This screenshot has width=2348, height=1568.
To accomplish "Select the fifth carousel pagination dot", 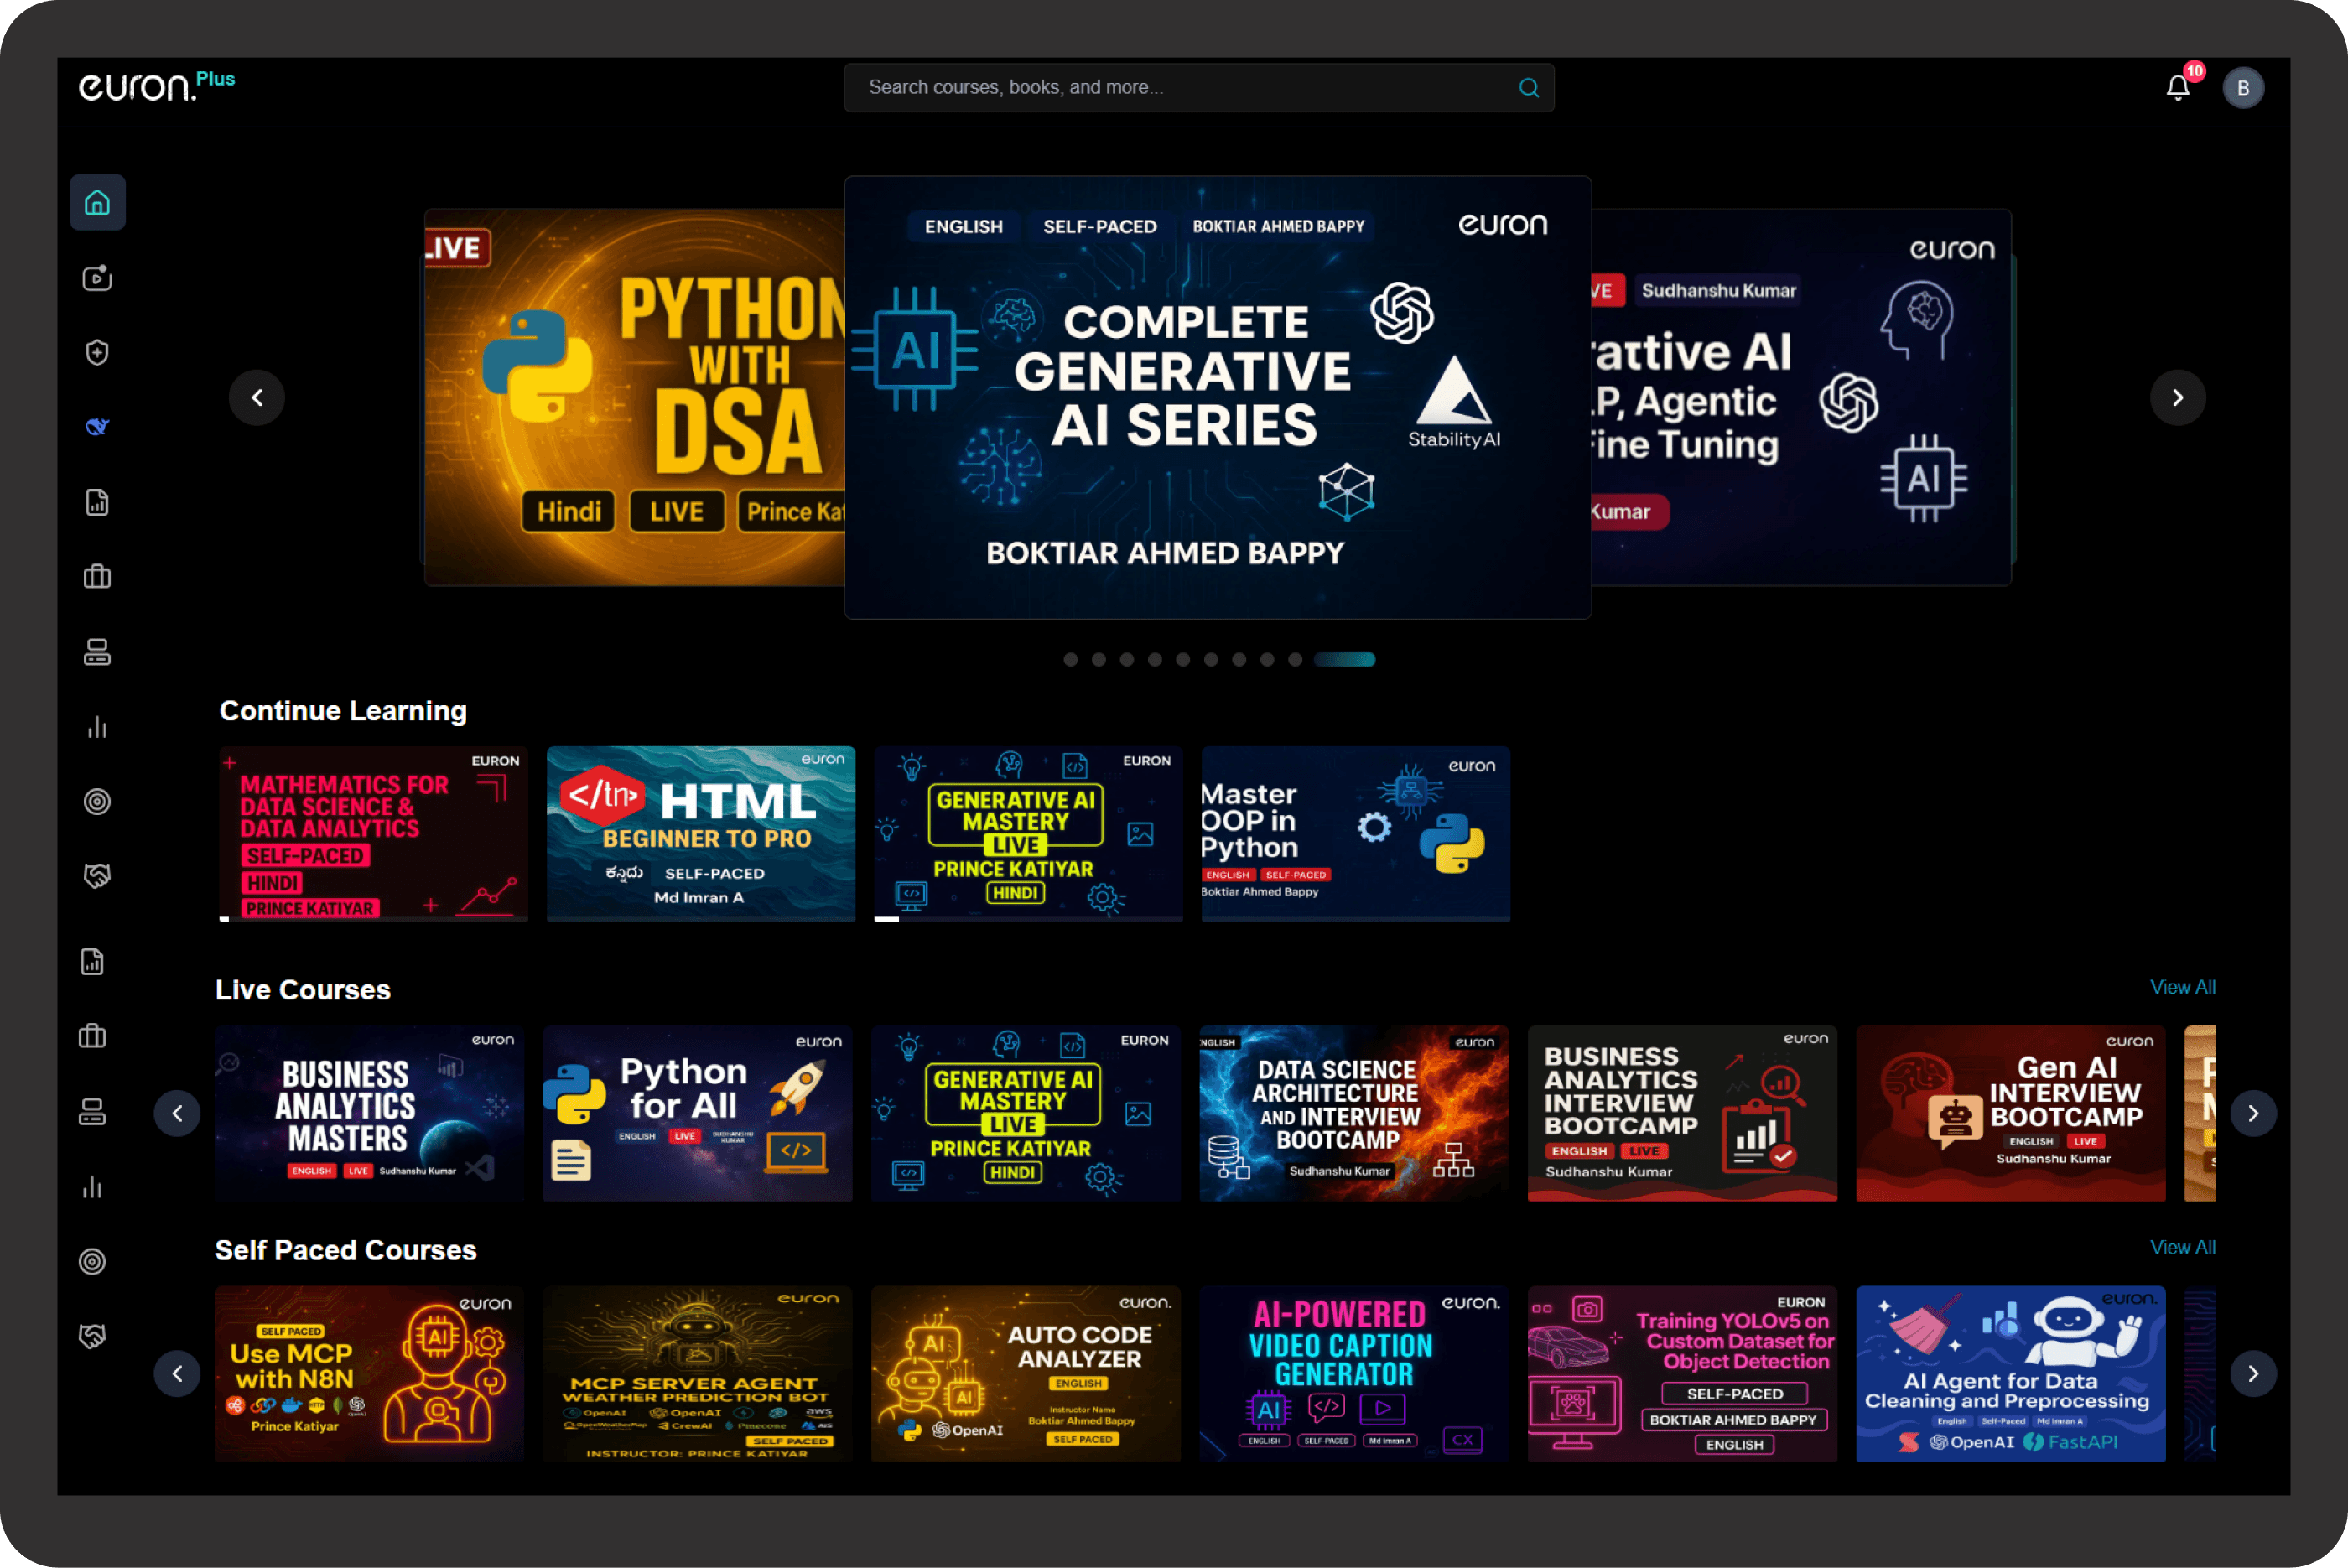I will 1183,660.
